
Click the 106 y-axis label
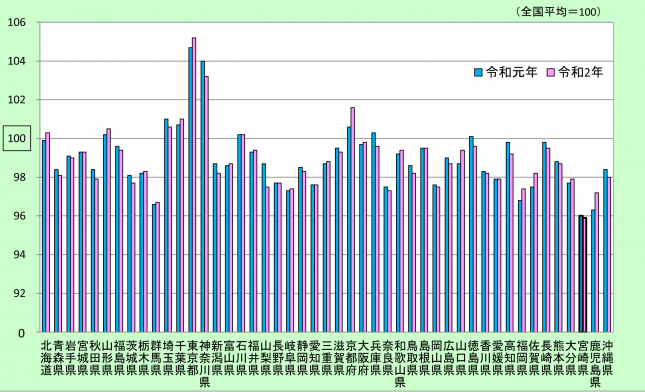point(16,22)
